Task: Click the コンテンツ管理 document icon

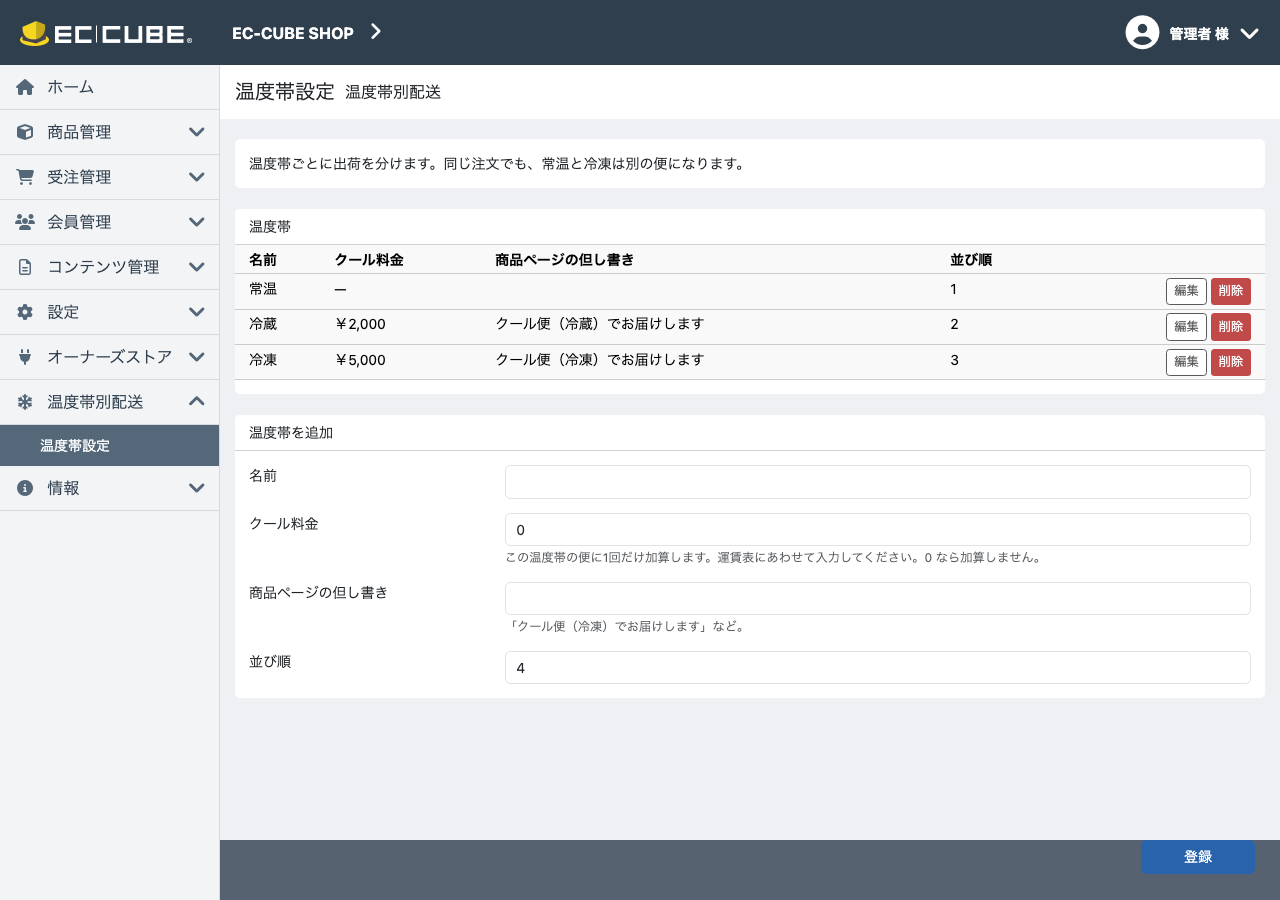Action: point(25,267)
